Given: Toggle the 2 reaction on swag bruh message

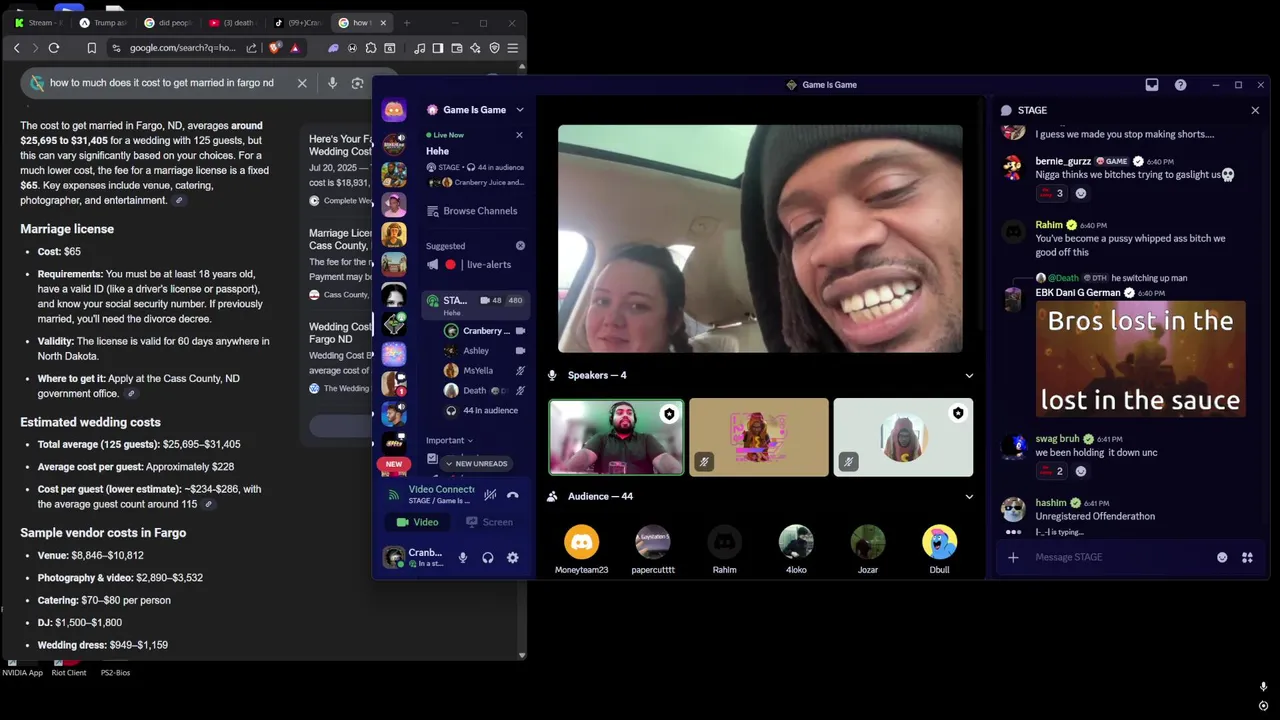Looking at the screenshot, I should coord(1052,471).
